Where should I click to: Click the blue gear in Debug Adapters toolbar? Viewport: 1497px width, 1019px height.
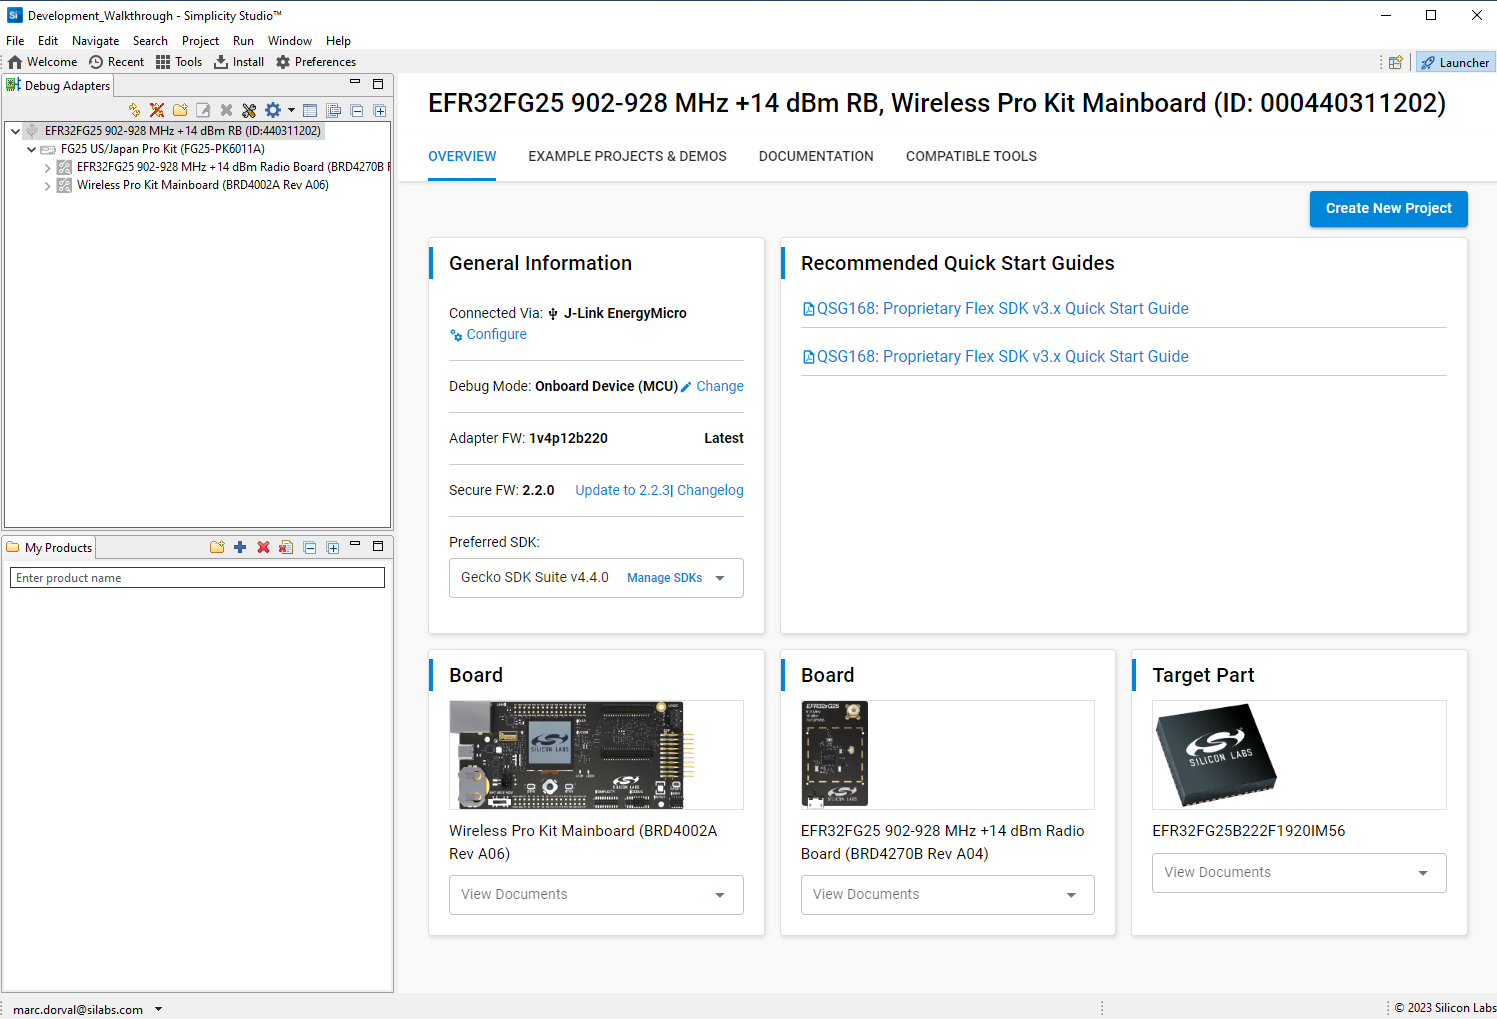pyautogui.click(x=272, y=110)
